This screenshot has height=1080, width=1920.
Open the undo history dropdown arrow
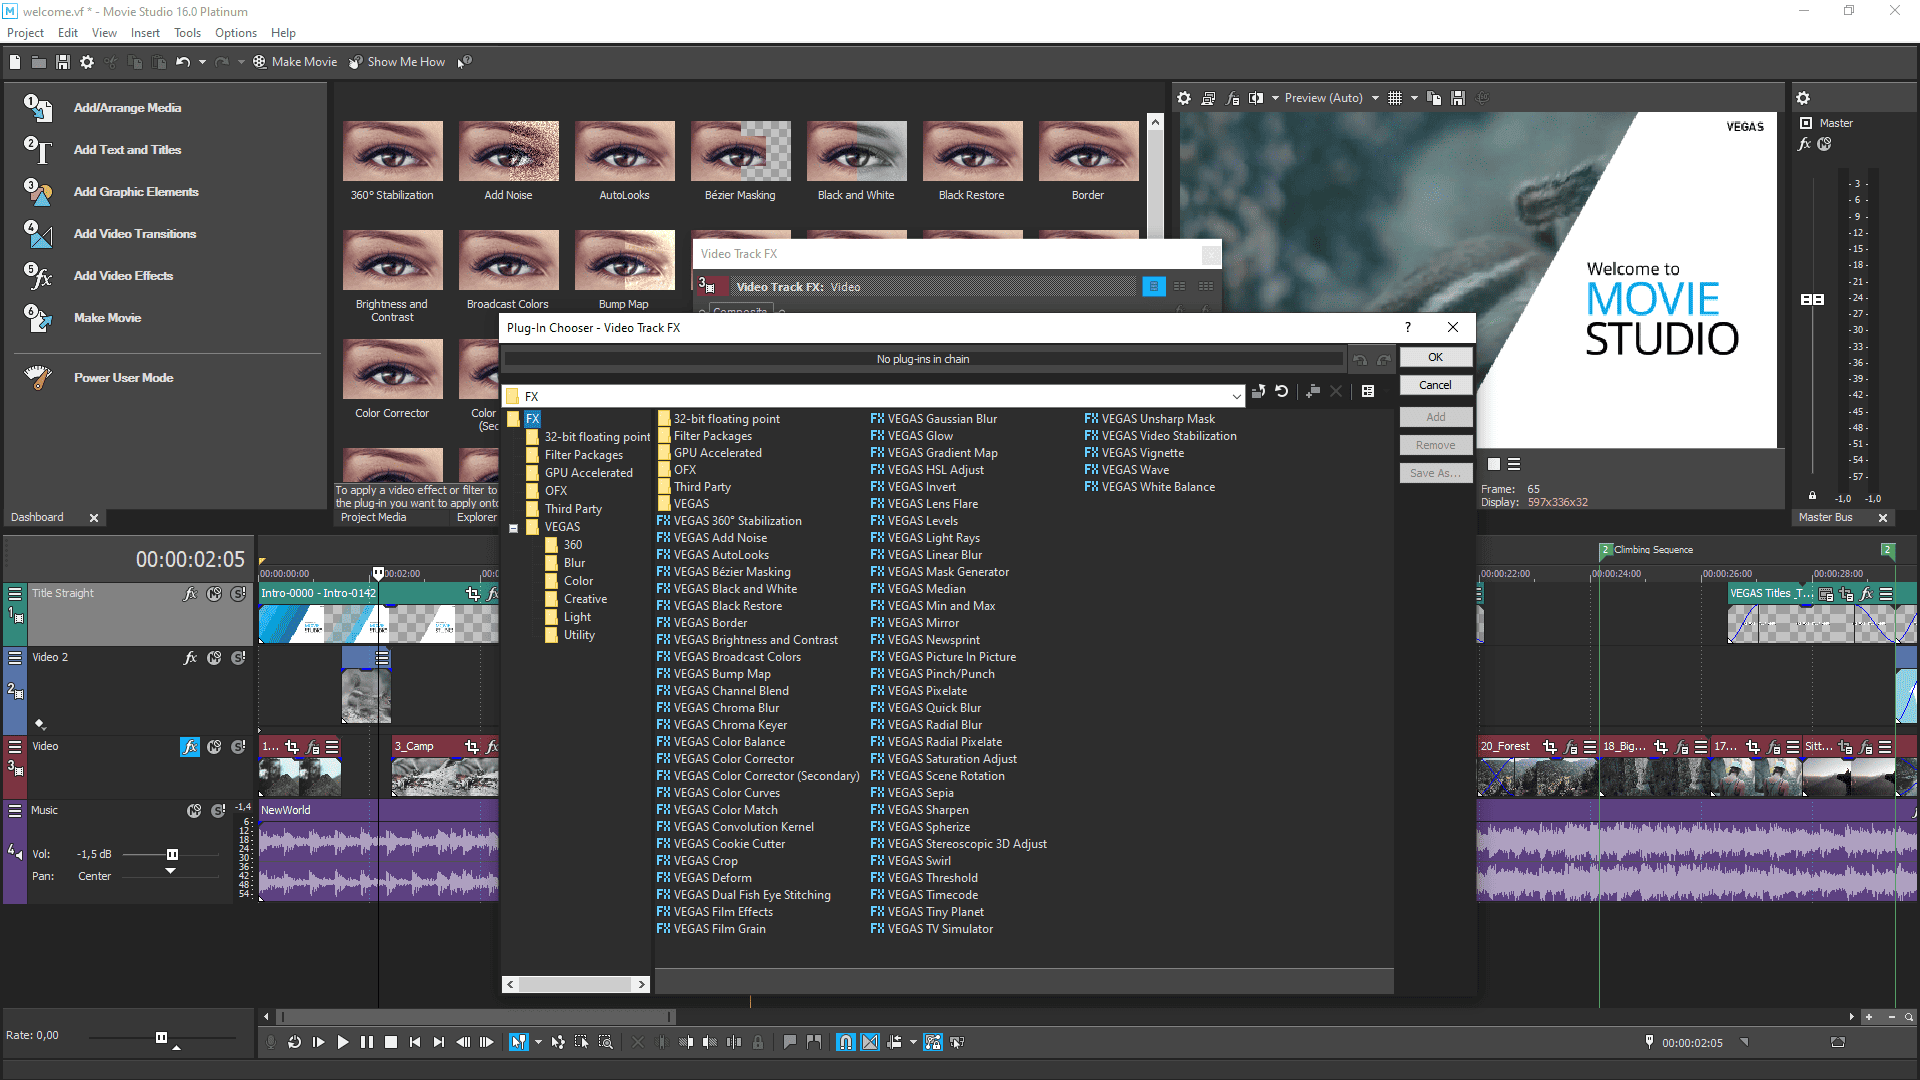[x=202, y=62]
